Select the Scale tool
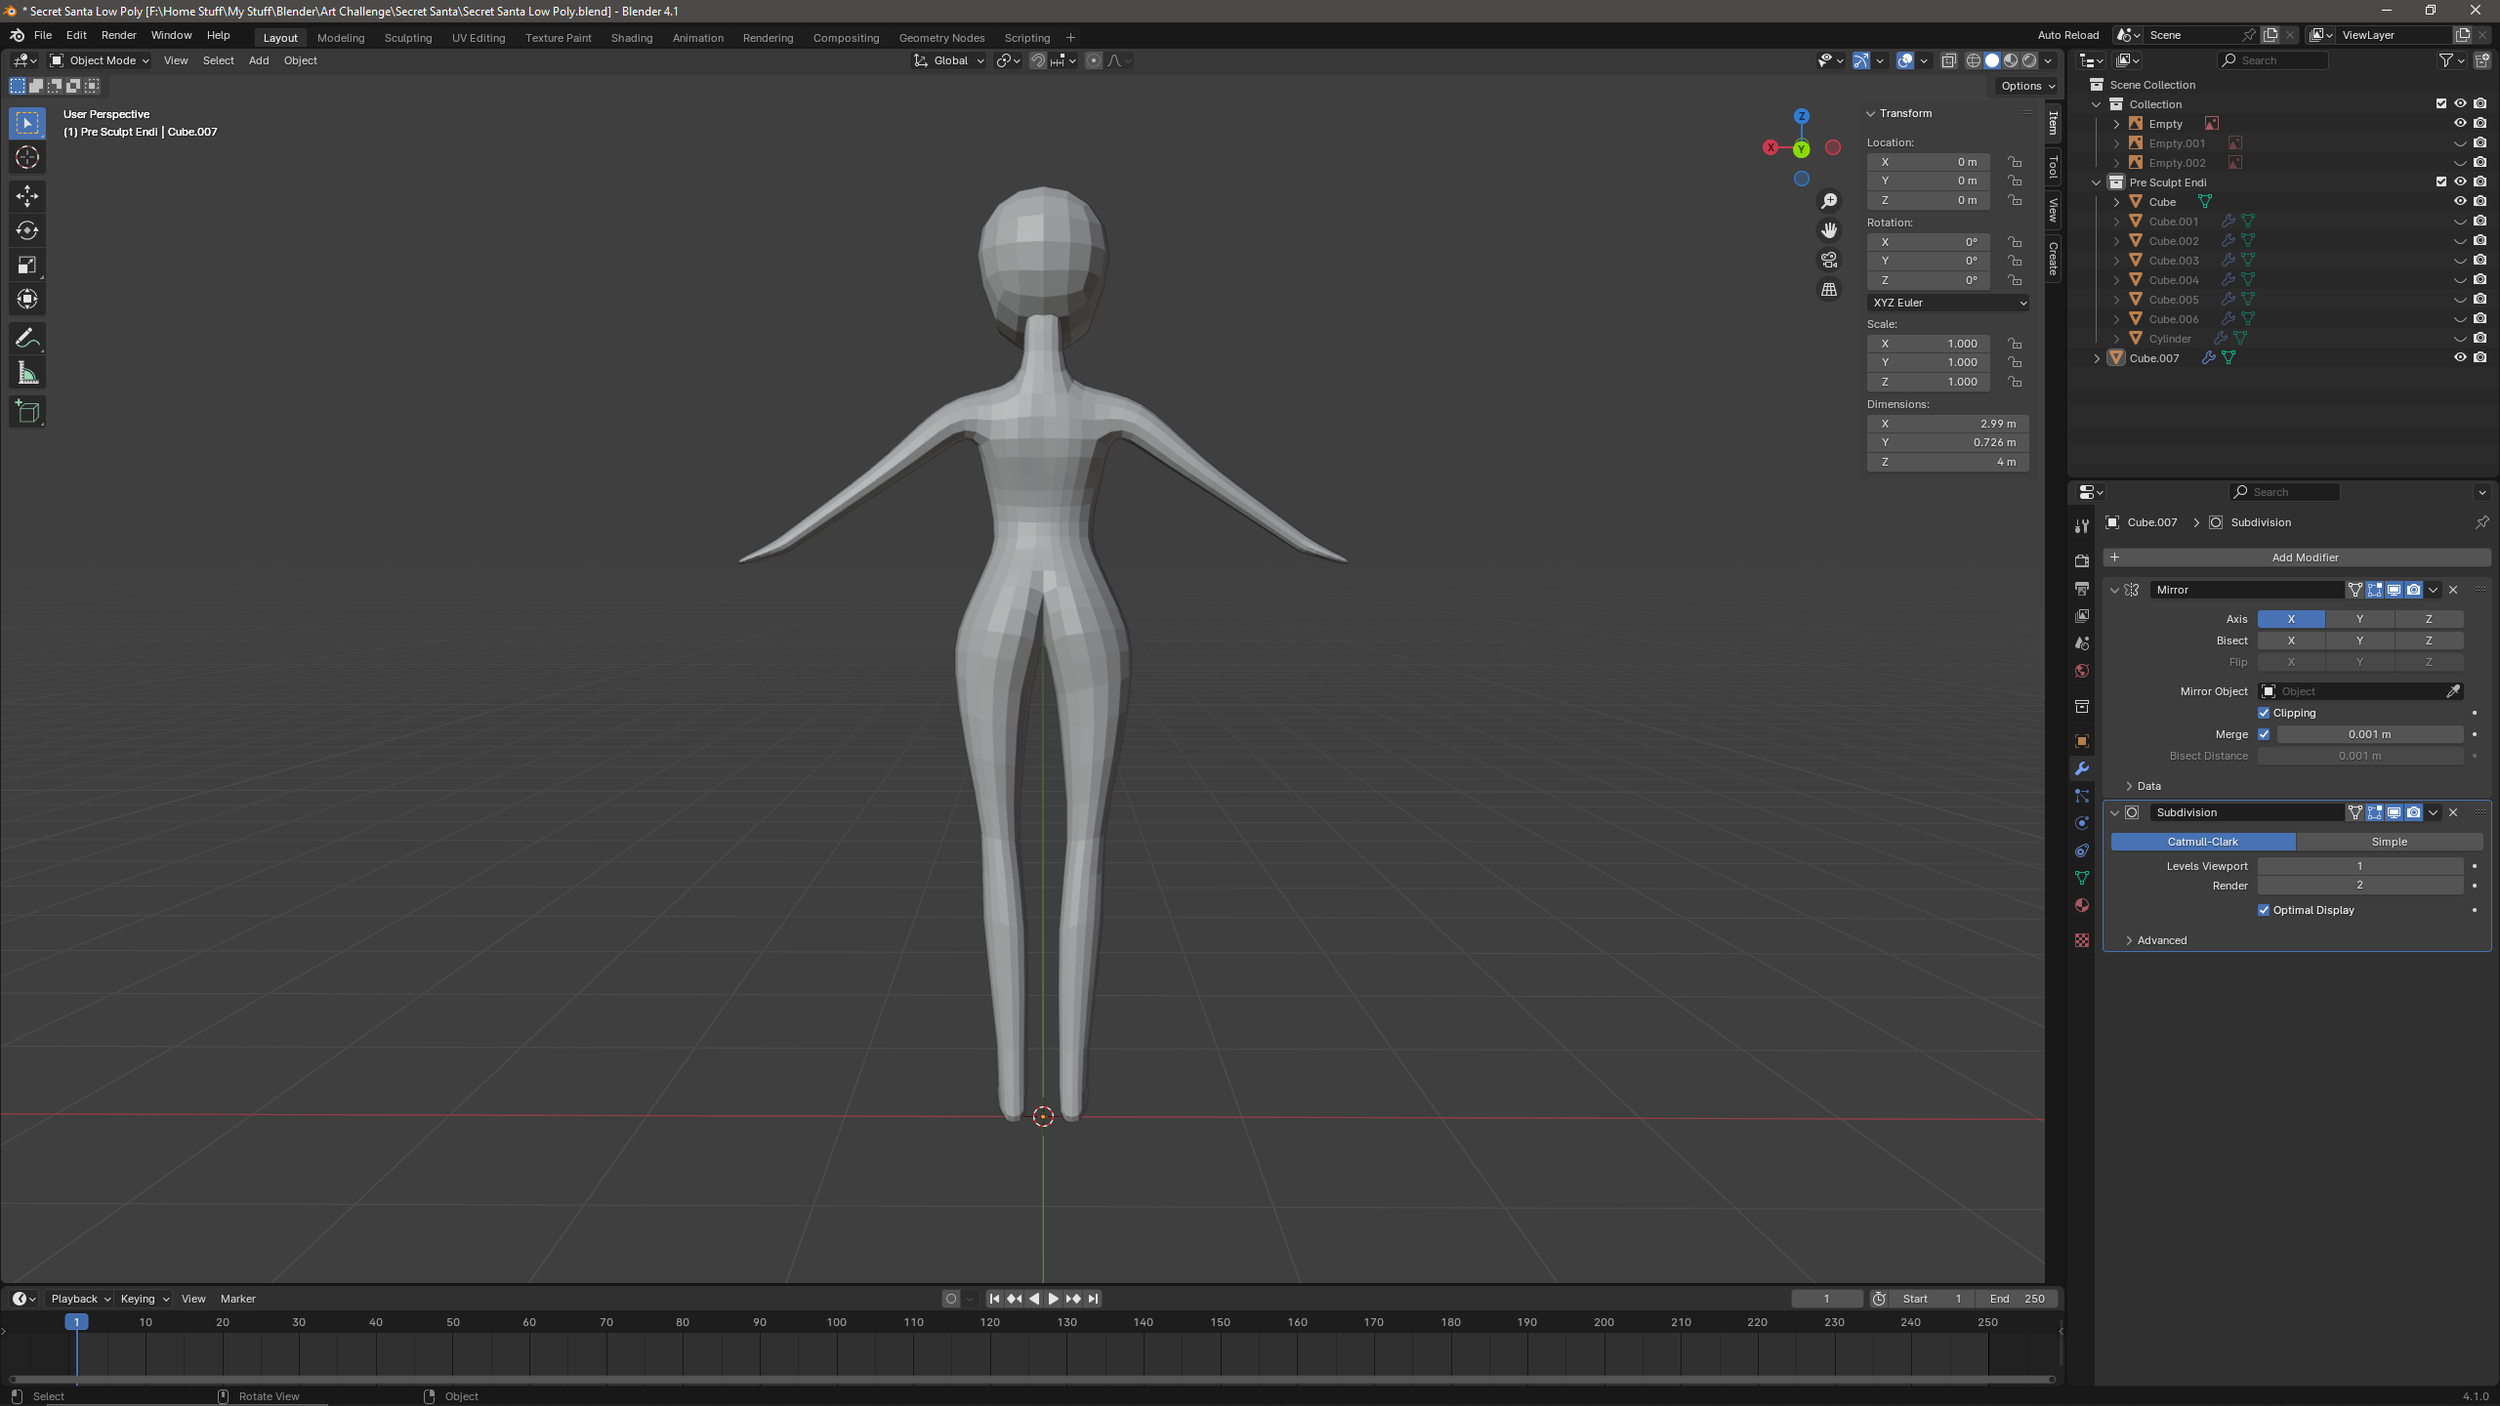This screenshot has height=1406, width=2500. [x=27, y=265]
